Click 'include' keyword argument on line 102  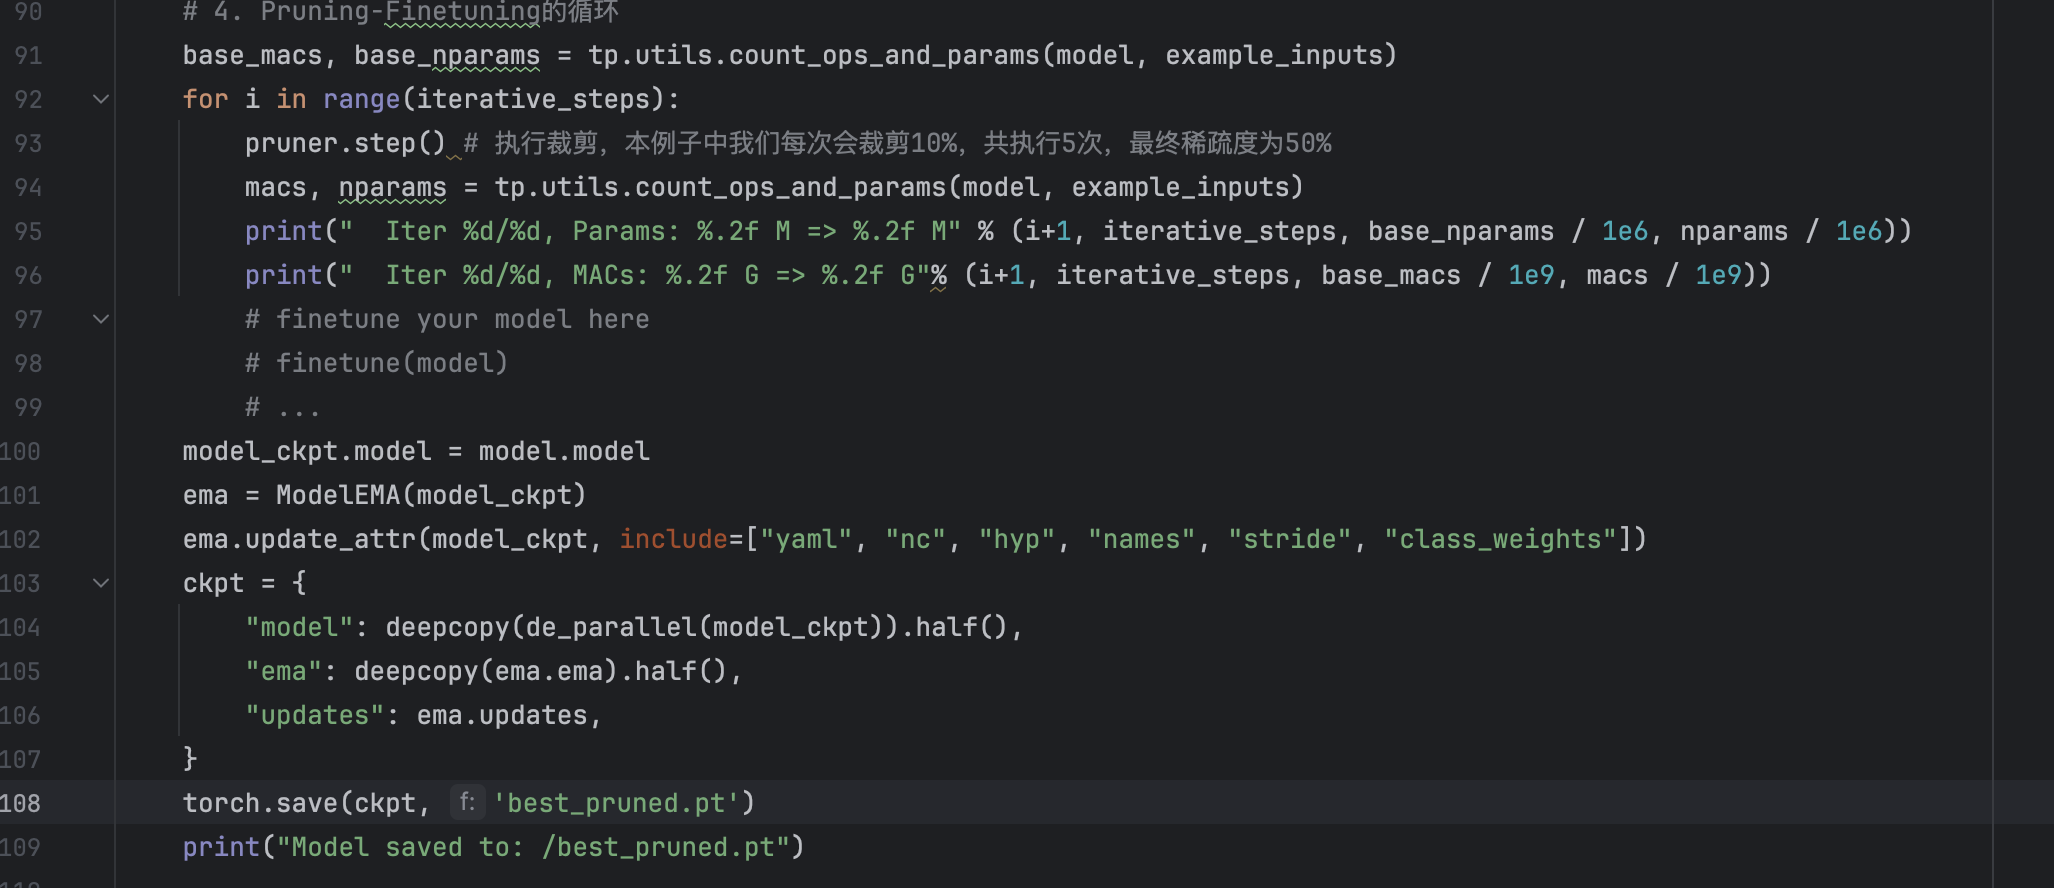(x=673, y=539)
